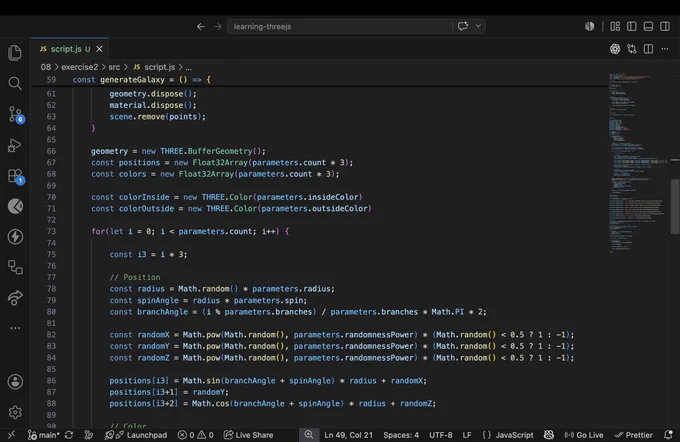The height and width of the screenshot is (442, 680).
Task: Click the rocket icon in status bar
Action: (x=109, y=435)
